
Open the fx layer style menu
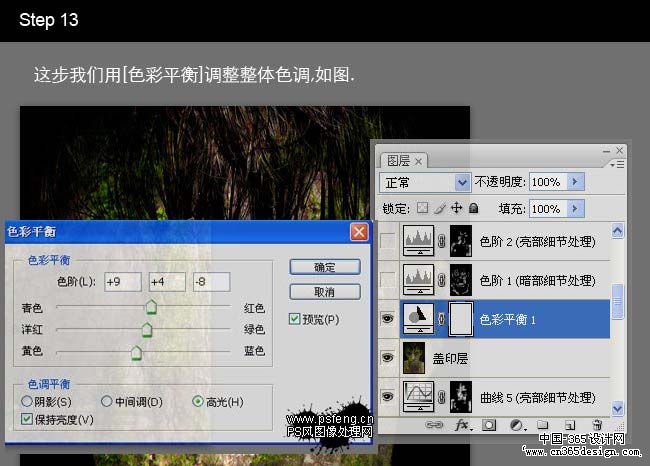pos(463,425)
